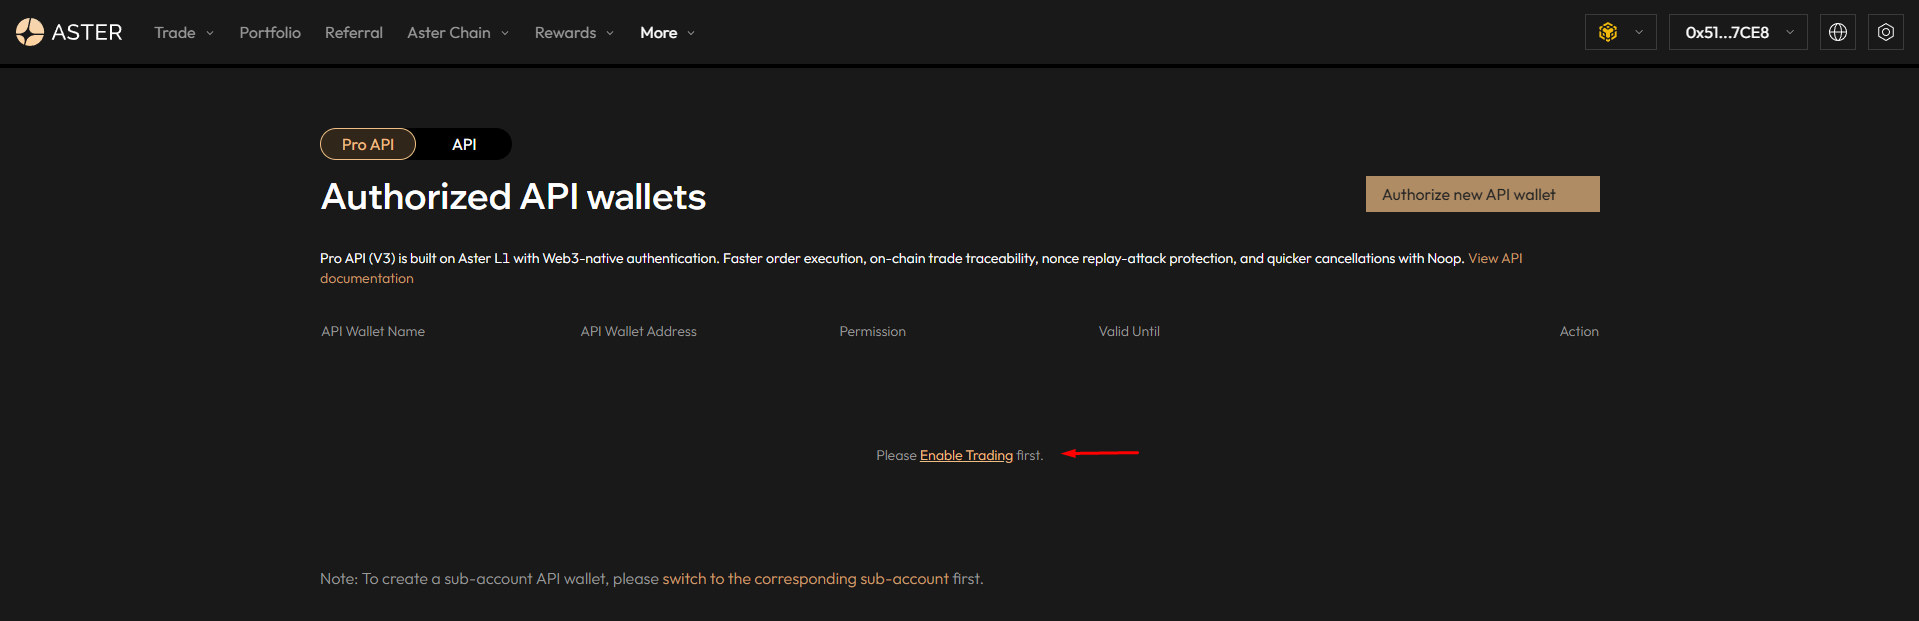Click the Valid Until column header

(1129, 332)
